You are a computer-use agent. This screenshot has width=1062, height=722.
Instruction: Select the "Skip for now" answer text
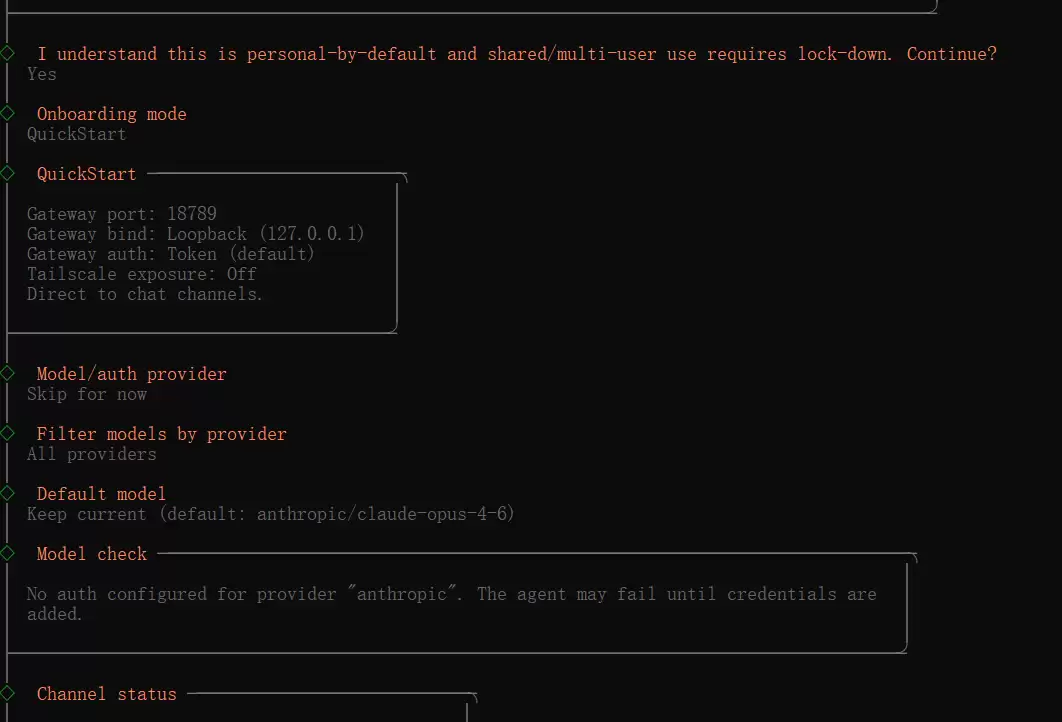87,394
